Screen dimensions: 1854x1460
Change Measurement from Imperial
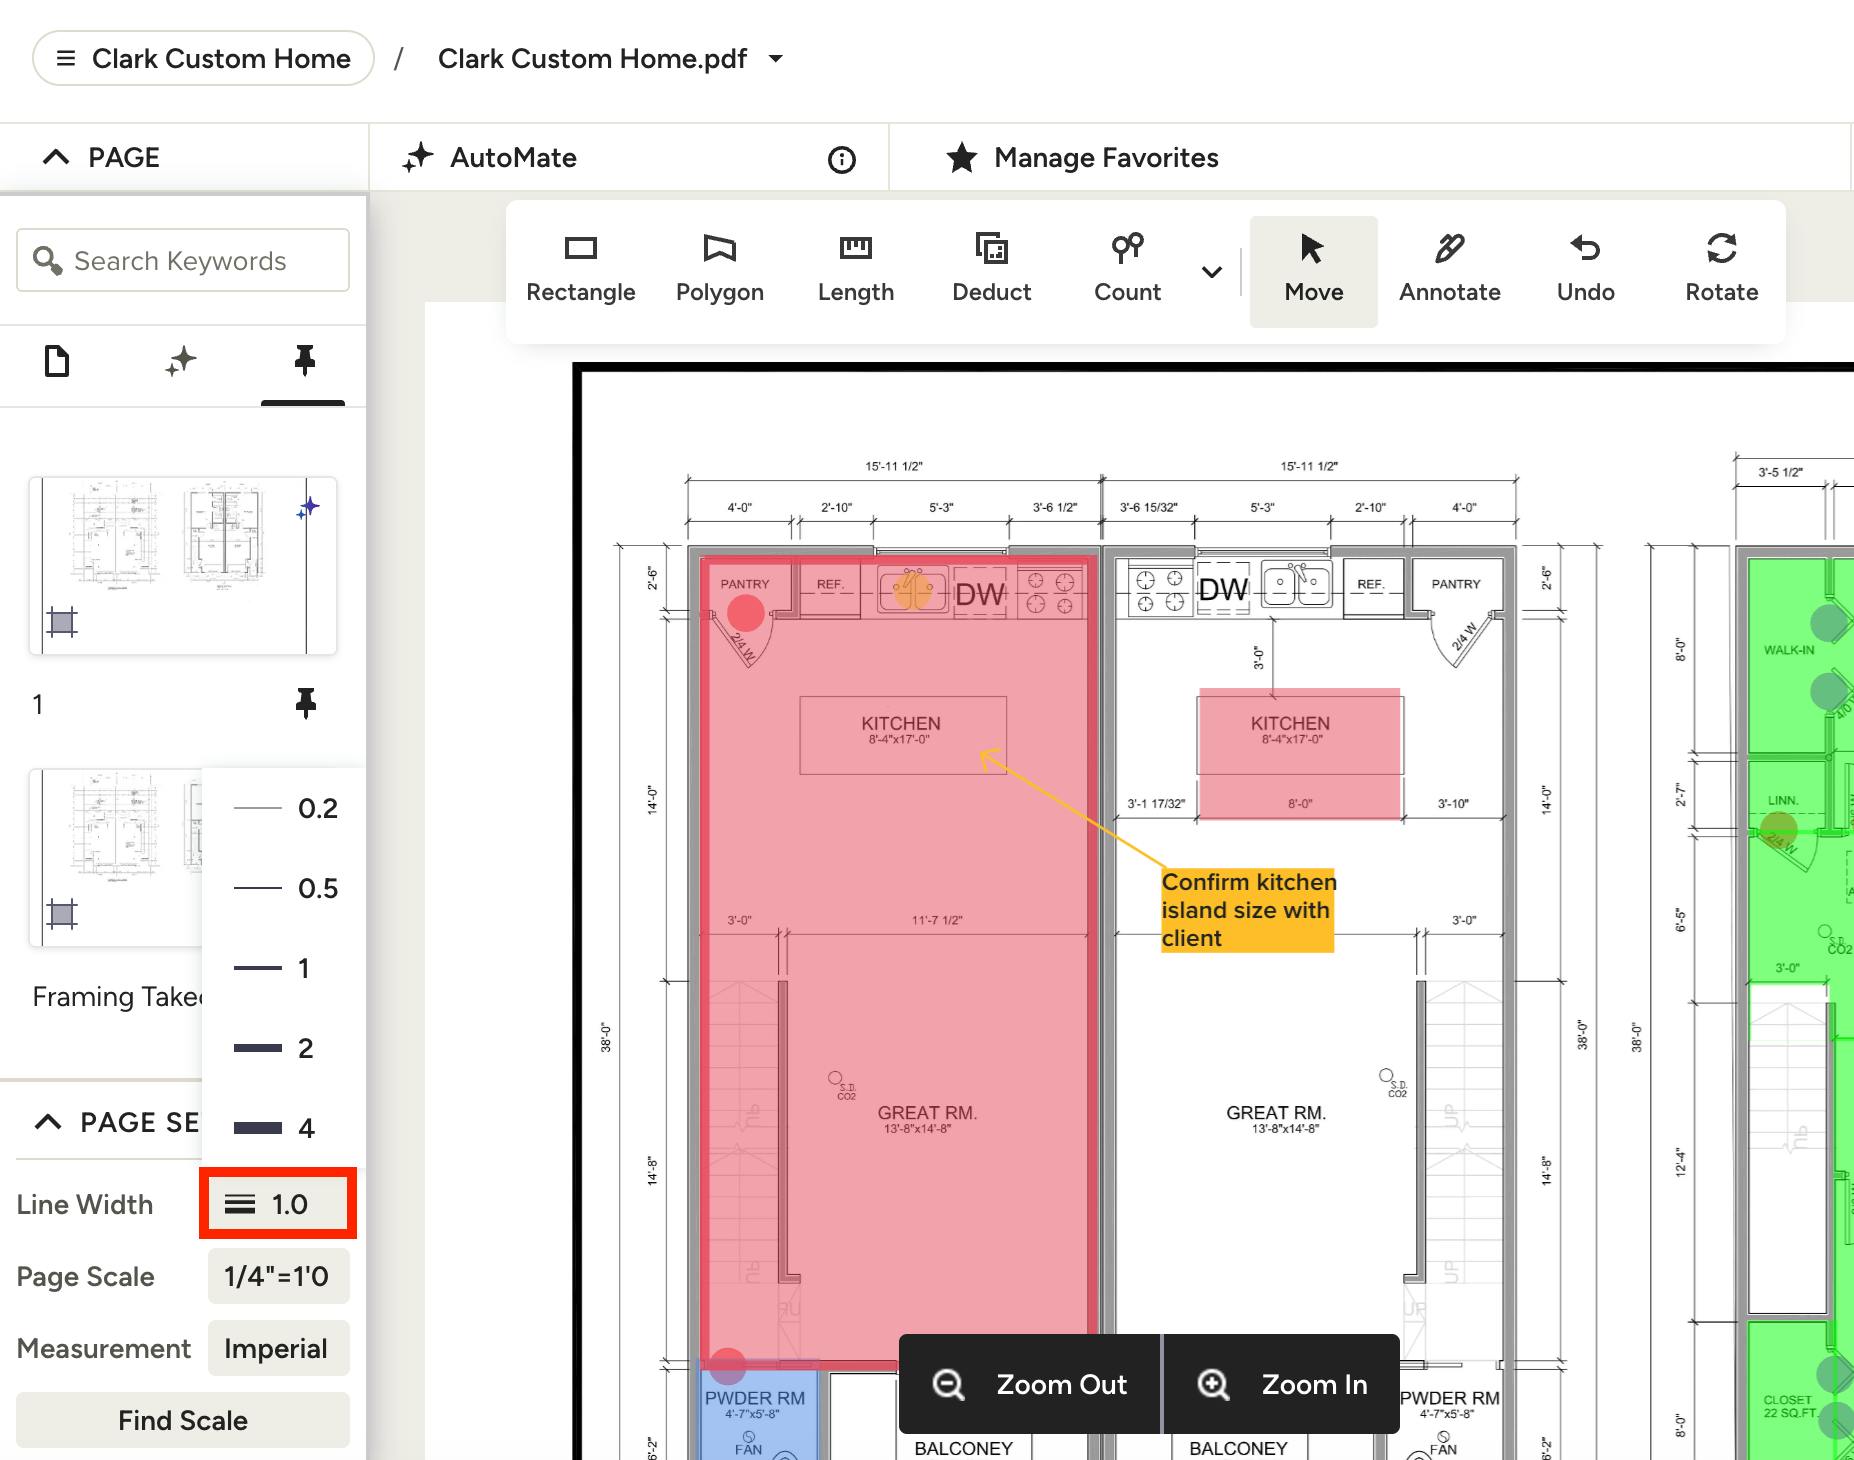pos(278,1348)
